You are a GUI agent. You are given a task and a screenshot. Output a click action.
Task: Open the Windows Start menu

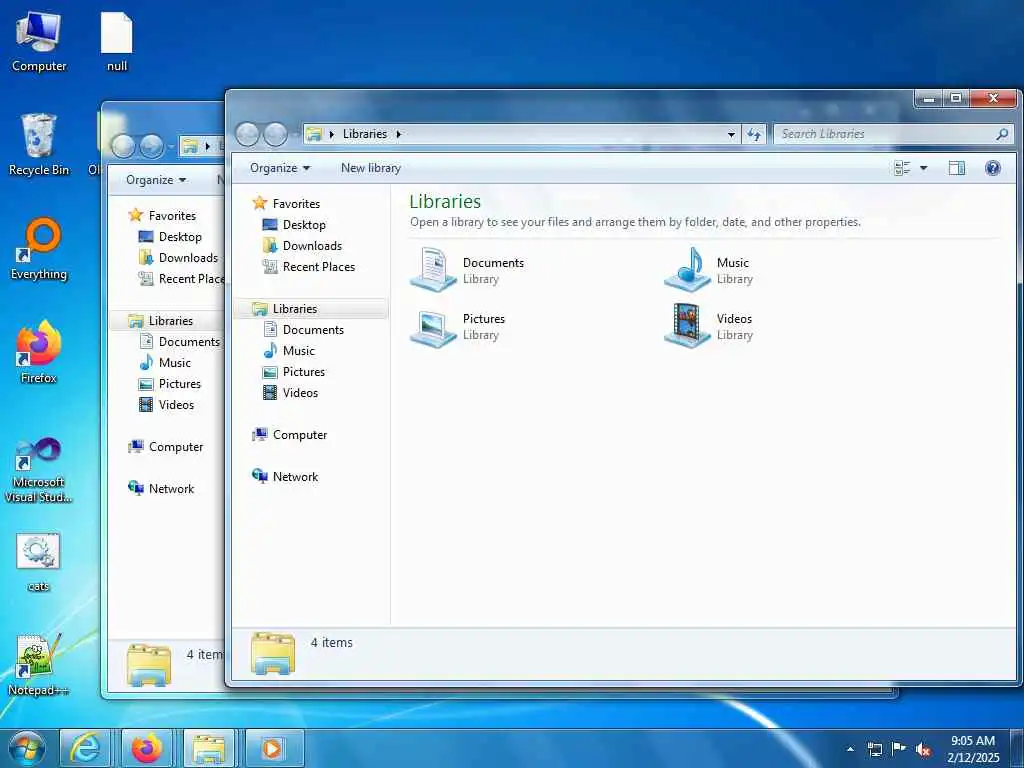click(27, 748)
